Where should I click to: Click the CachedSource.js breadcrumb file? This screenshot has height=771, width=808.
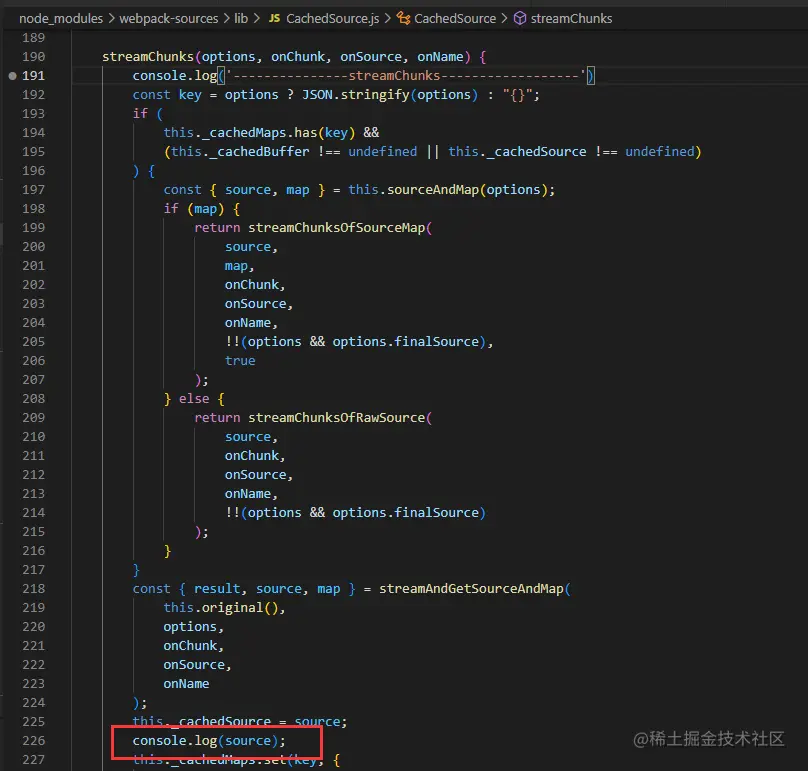point(332,19)
